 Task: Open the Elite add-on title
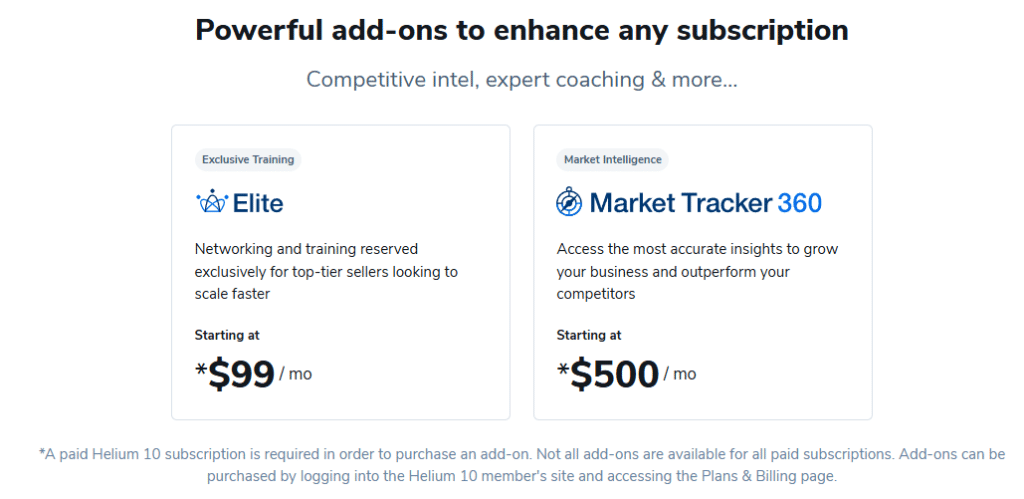(257, 203)
